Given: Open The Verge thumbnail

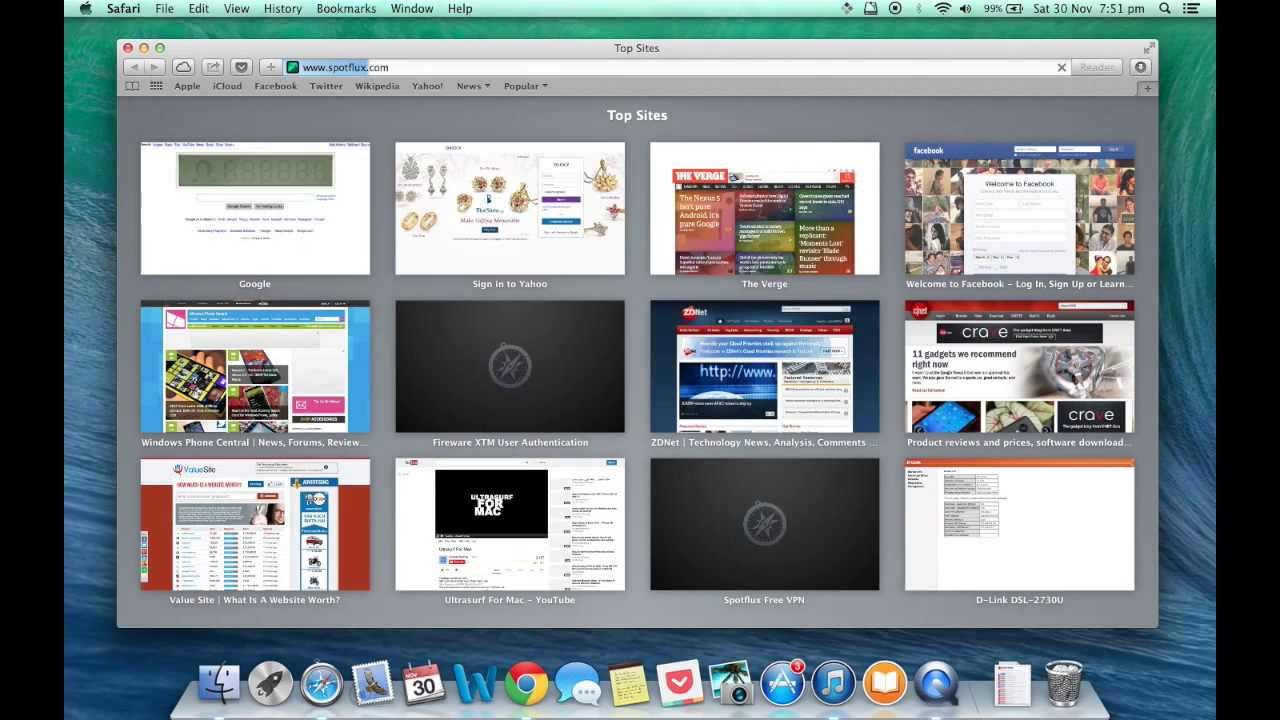Looking at the screenshot, I should (765, 208).
